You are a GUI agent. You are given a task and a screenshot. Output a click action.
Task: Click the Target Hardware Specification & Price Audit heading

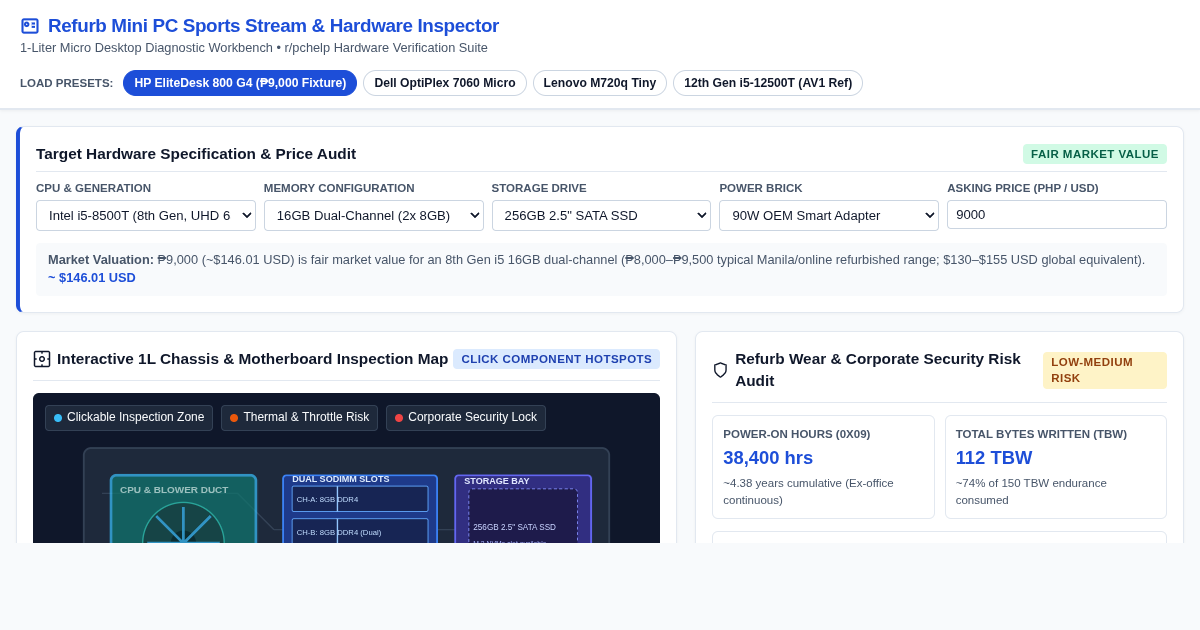pos(196,154)
